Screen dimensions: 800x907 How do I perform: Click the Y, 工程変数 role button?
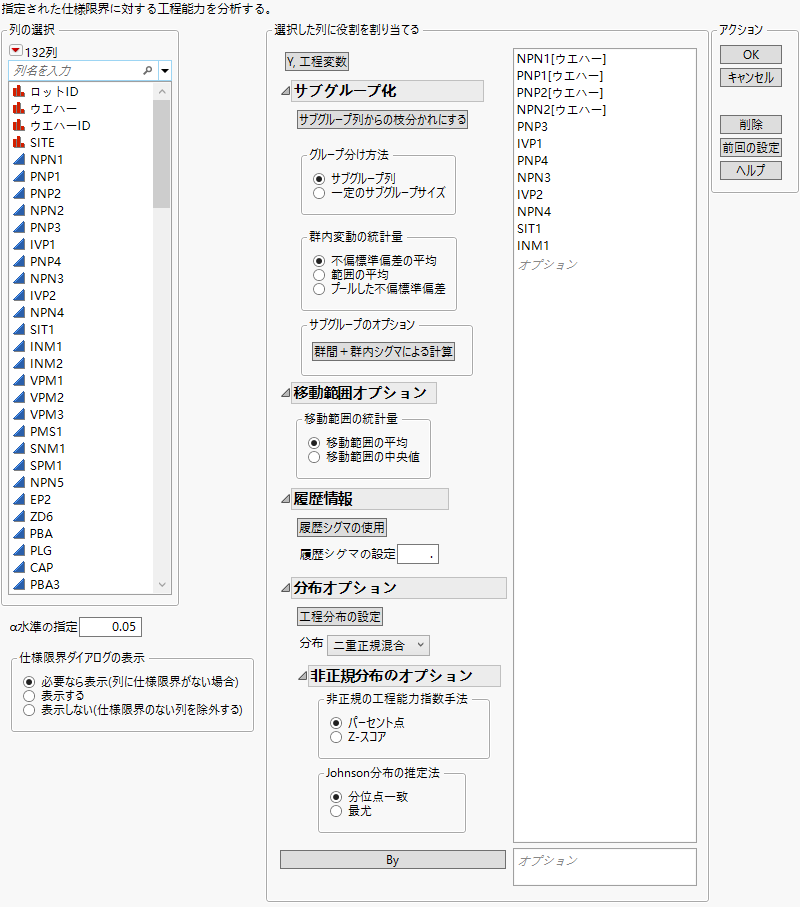tap(317, 61)
